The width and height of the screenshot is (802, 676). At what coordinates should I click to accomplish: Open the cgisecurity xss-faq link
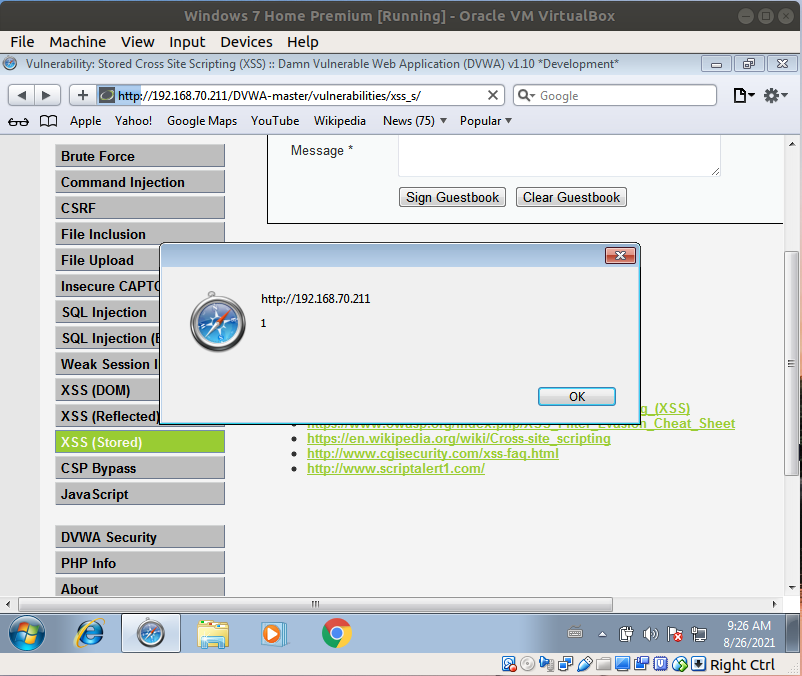433,454
